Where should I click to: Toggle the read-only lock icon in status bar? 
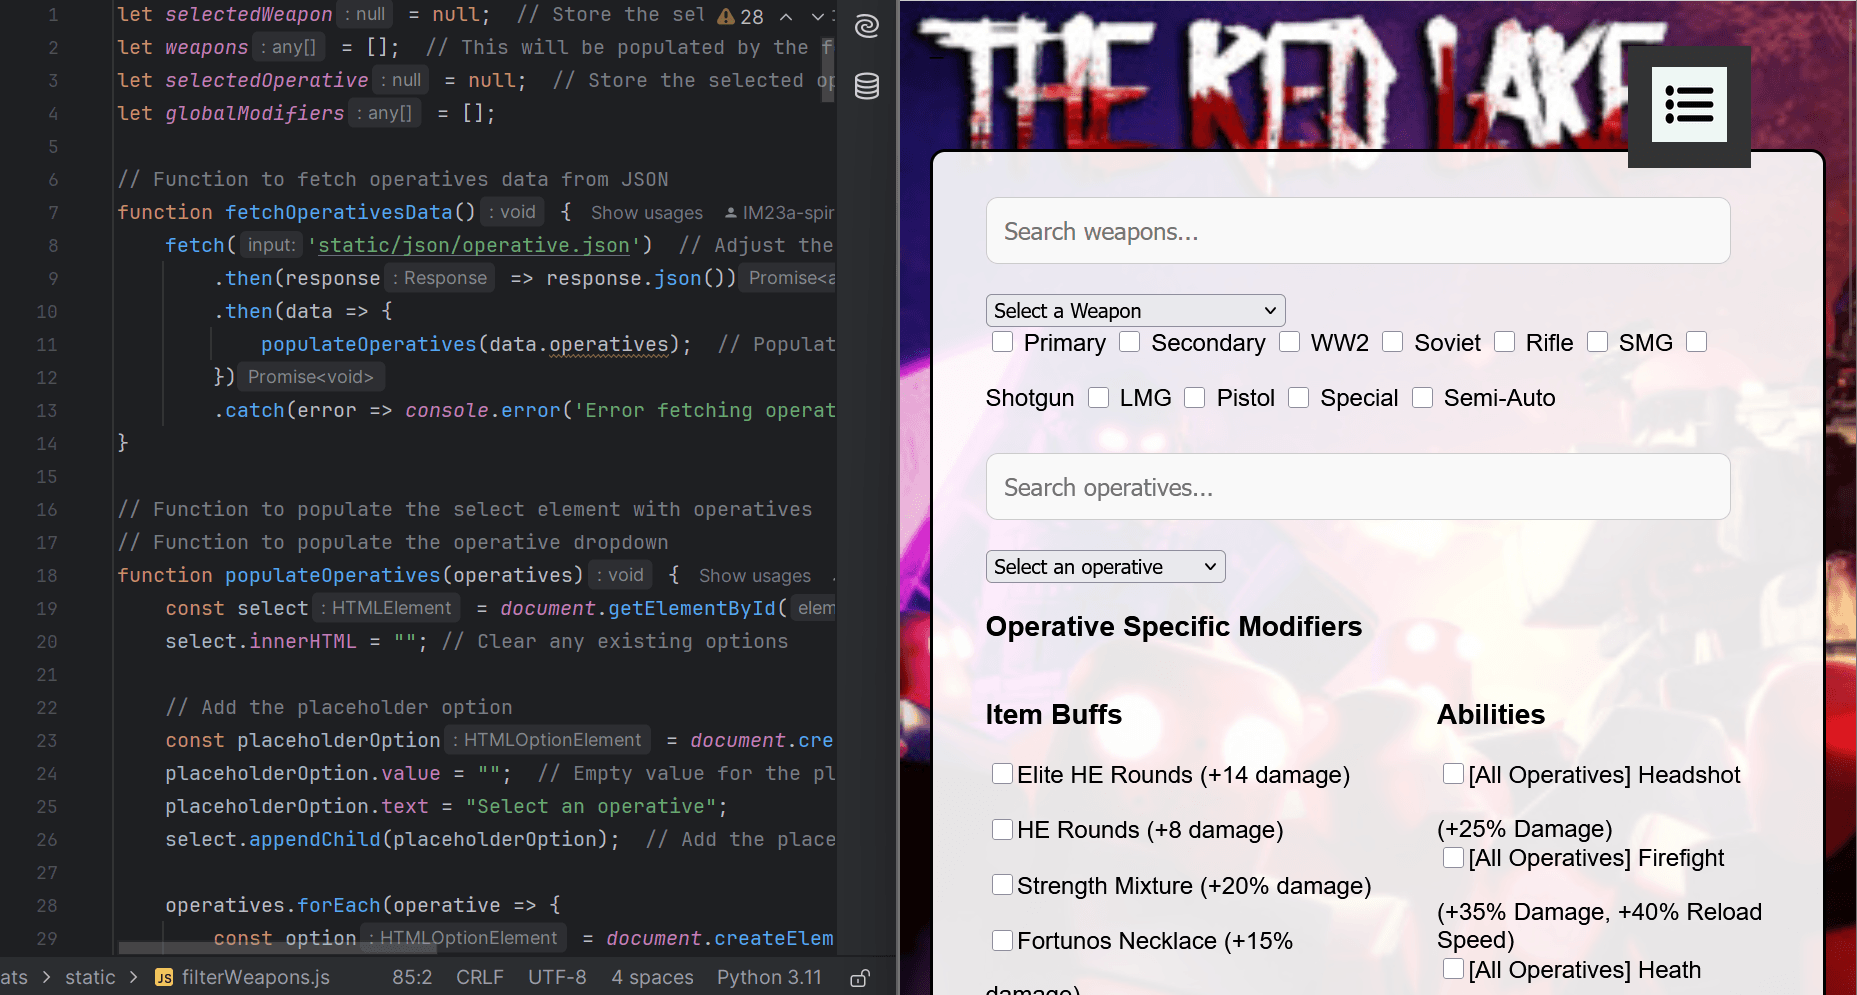click(859, 978)
